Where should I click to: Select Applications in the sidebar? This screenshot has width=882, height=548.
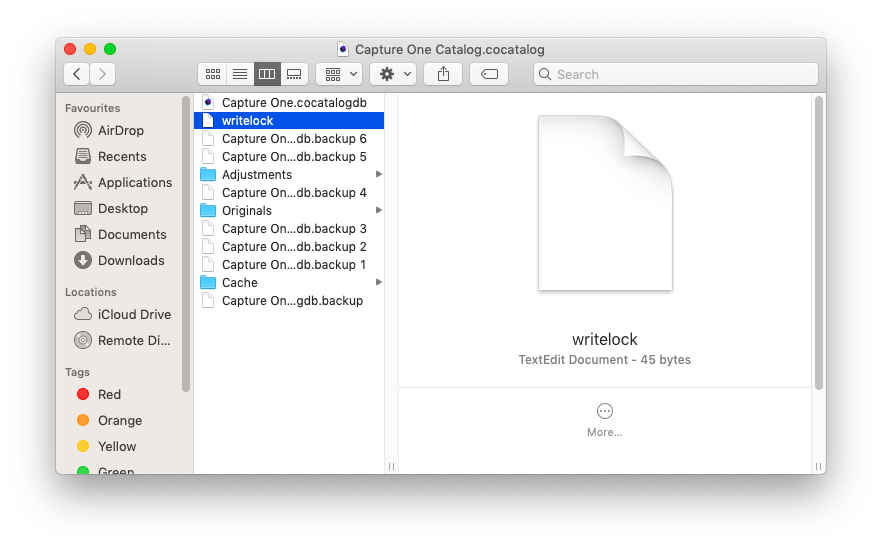[x=134, y=182]
